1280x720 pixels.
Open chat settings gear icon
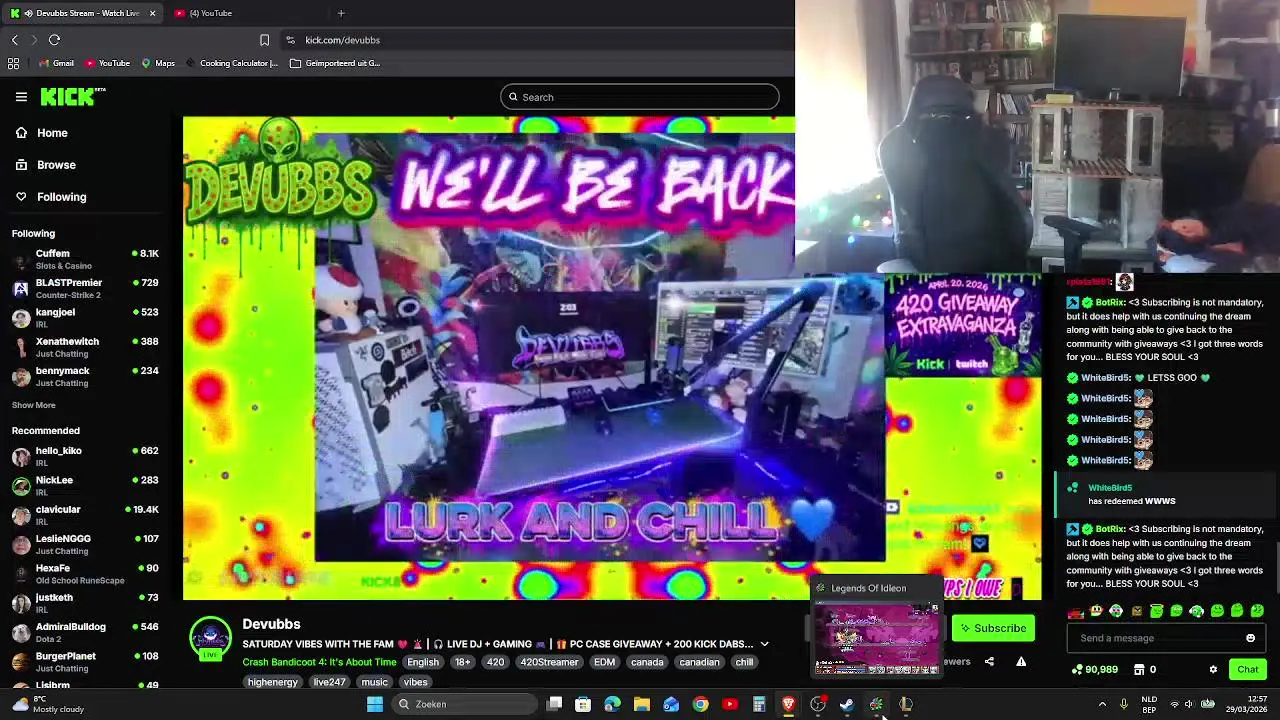pyautogui.click(x=1213, y=670)
